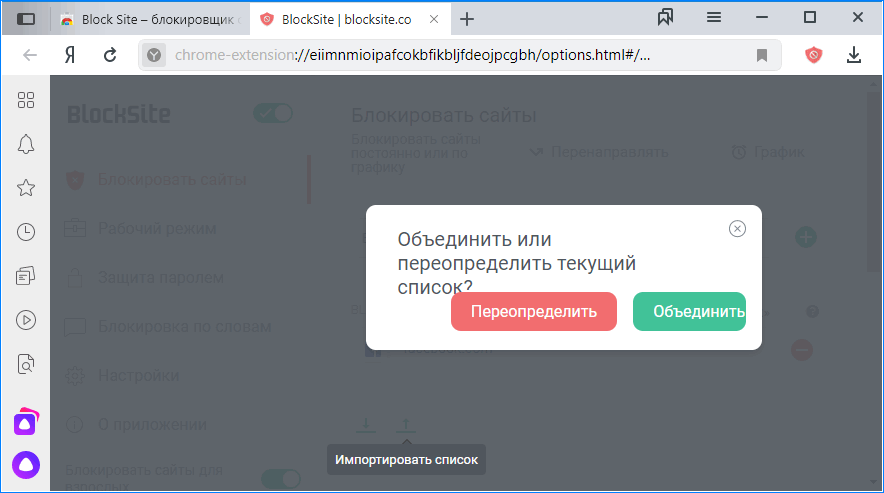Open the Alice assistant purple icon

[x=26, y=465]
